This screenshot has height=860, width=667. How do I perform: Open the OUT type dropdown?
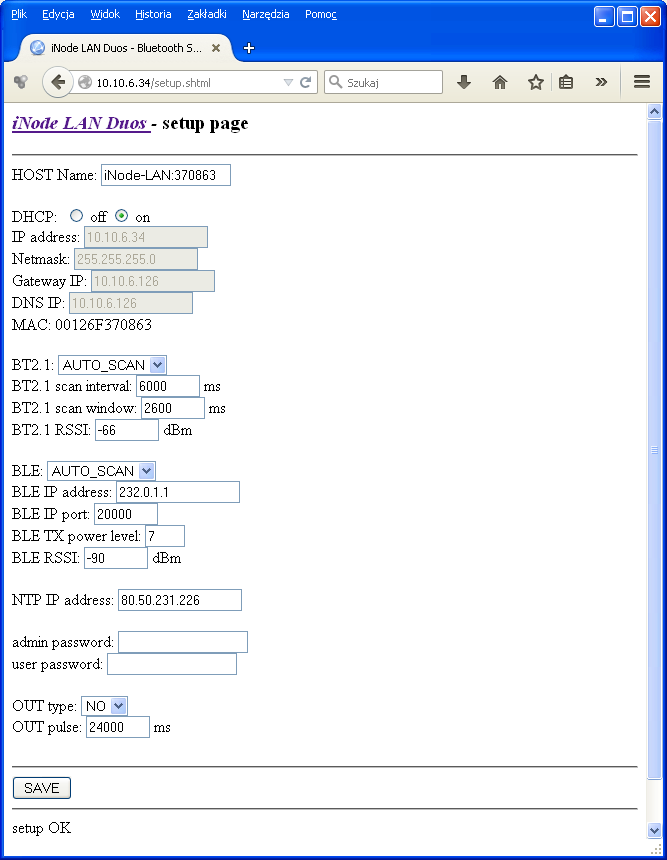click(104, 706)
